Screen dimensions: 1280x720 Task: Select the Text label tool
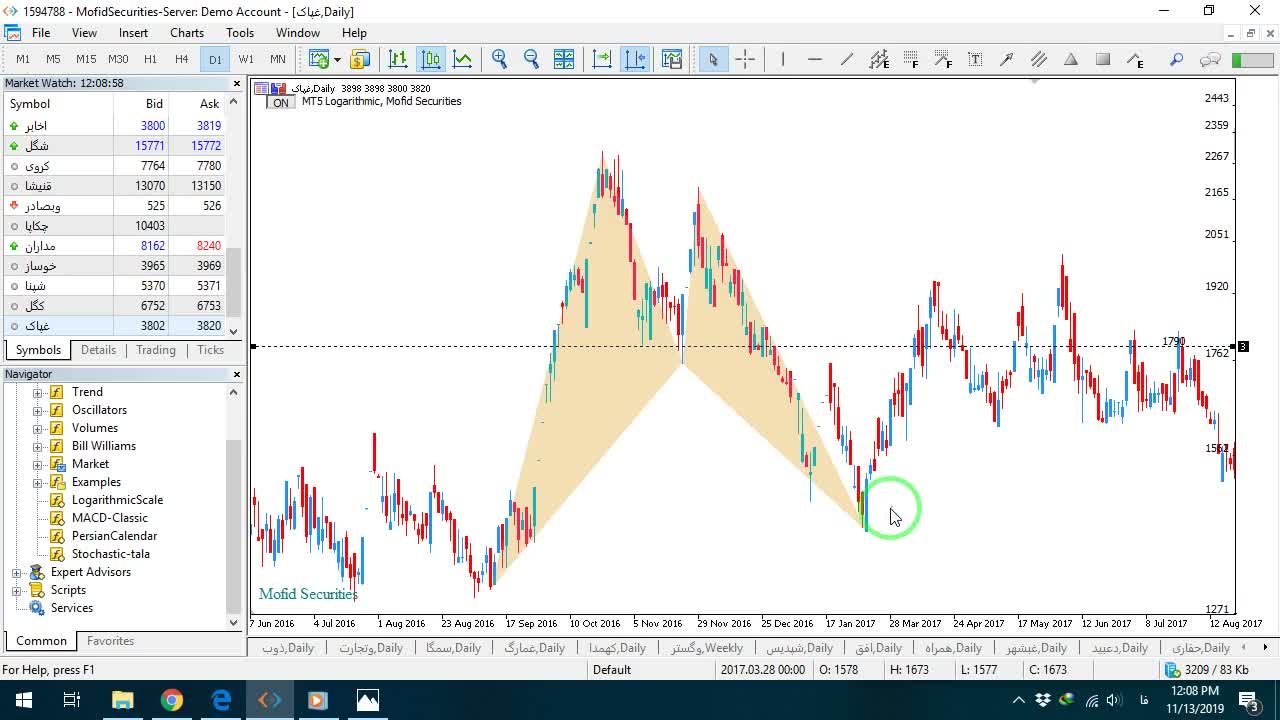coord(975,60)
